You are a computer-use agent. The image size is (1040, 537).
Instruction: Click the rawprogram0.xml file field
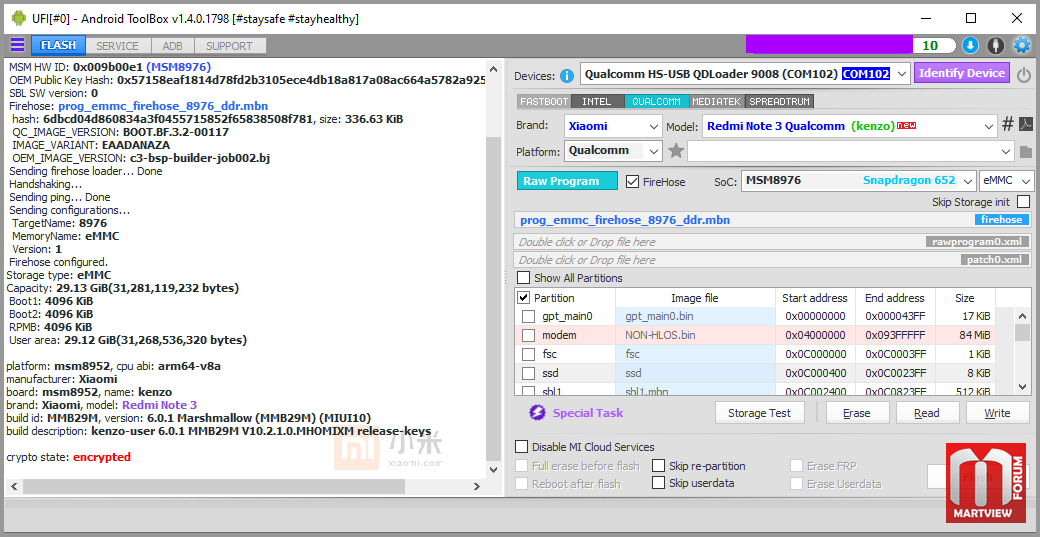[773, 242]
